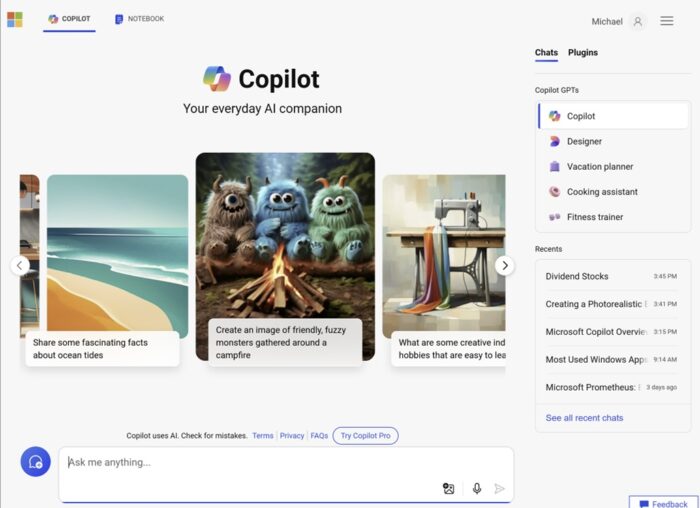Start a new topic with round blue button

point(36,462)
